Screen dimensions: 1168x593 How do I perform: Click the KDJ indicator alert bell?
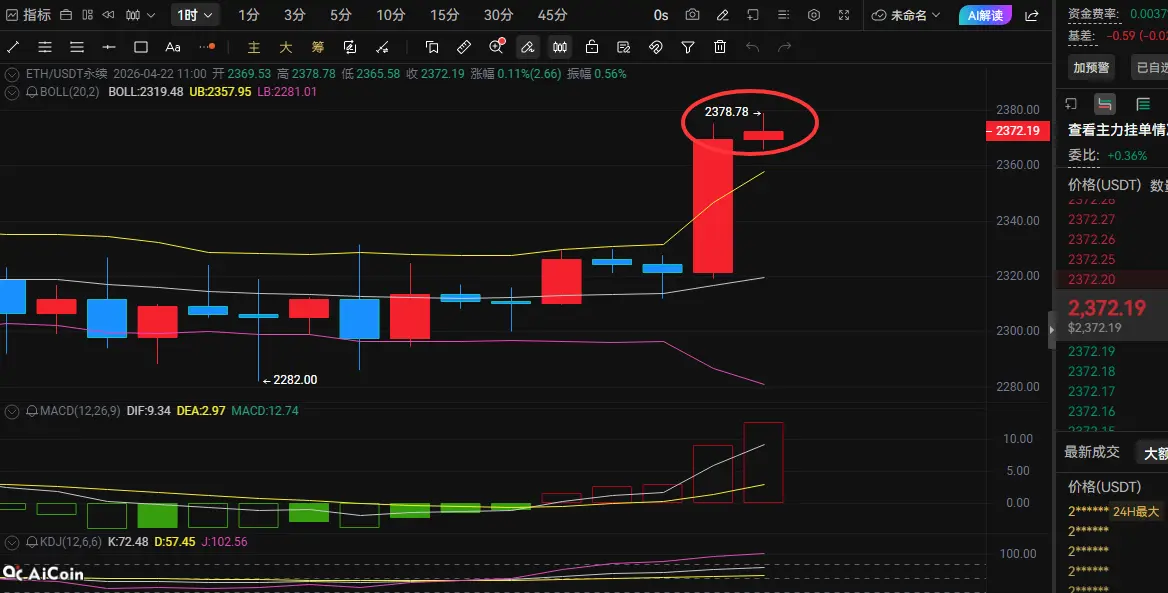point(32,542)
